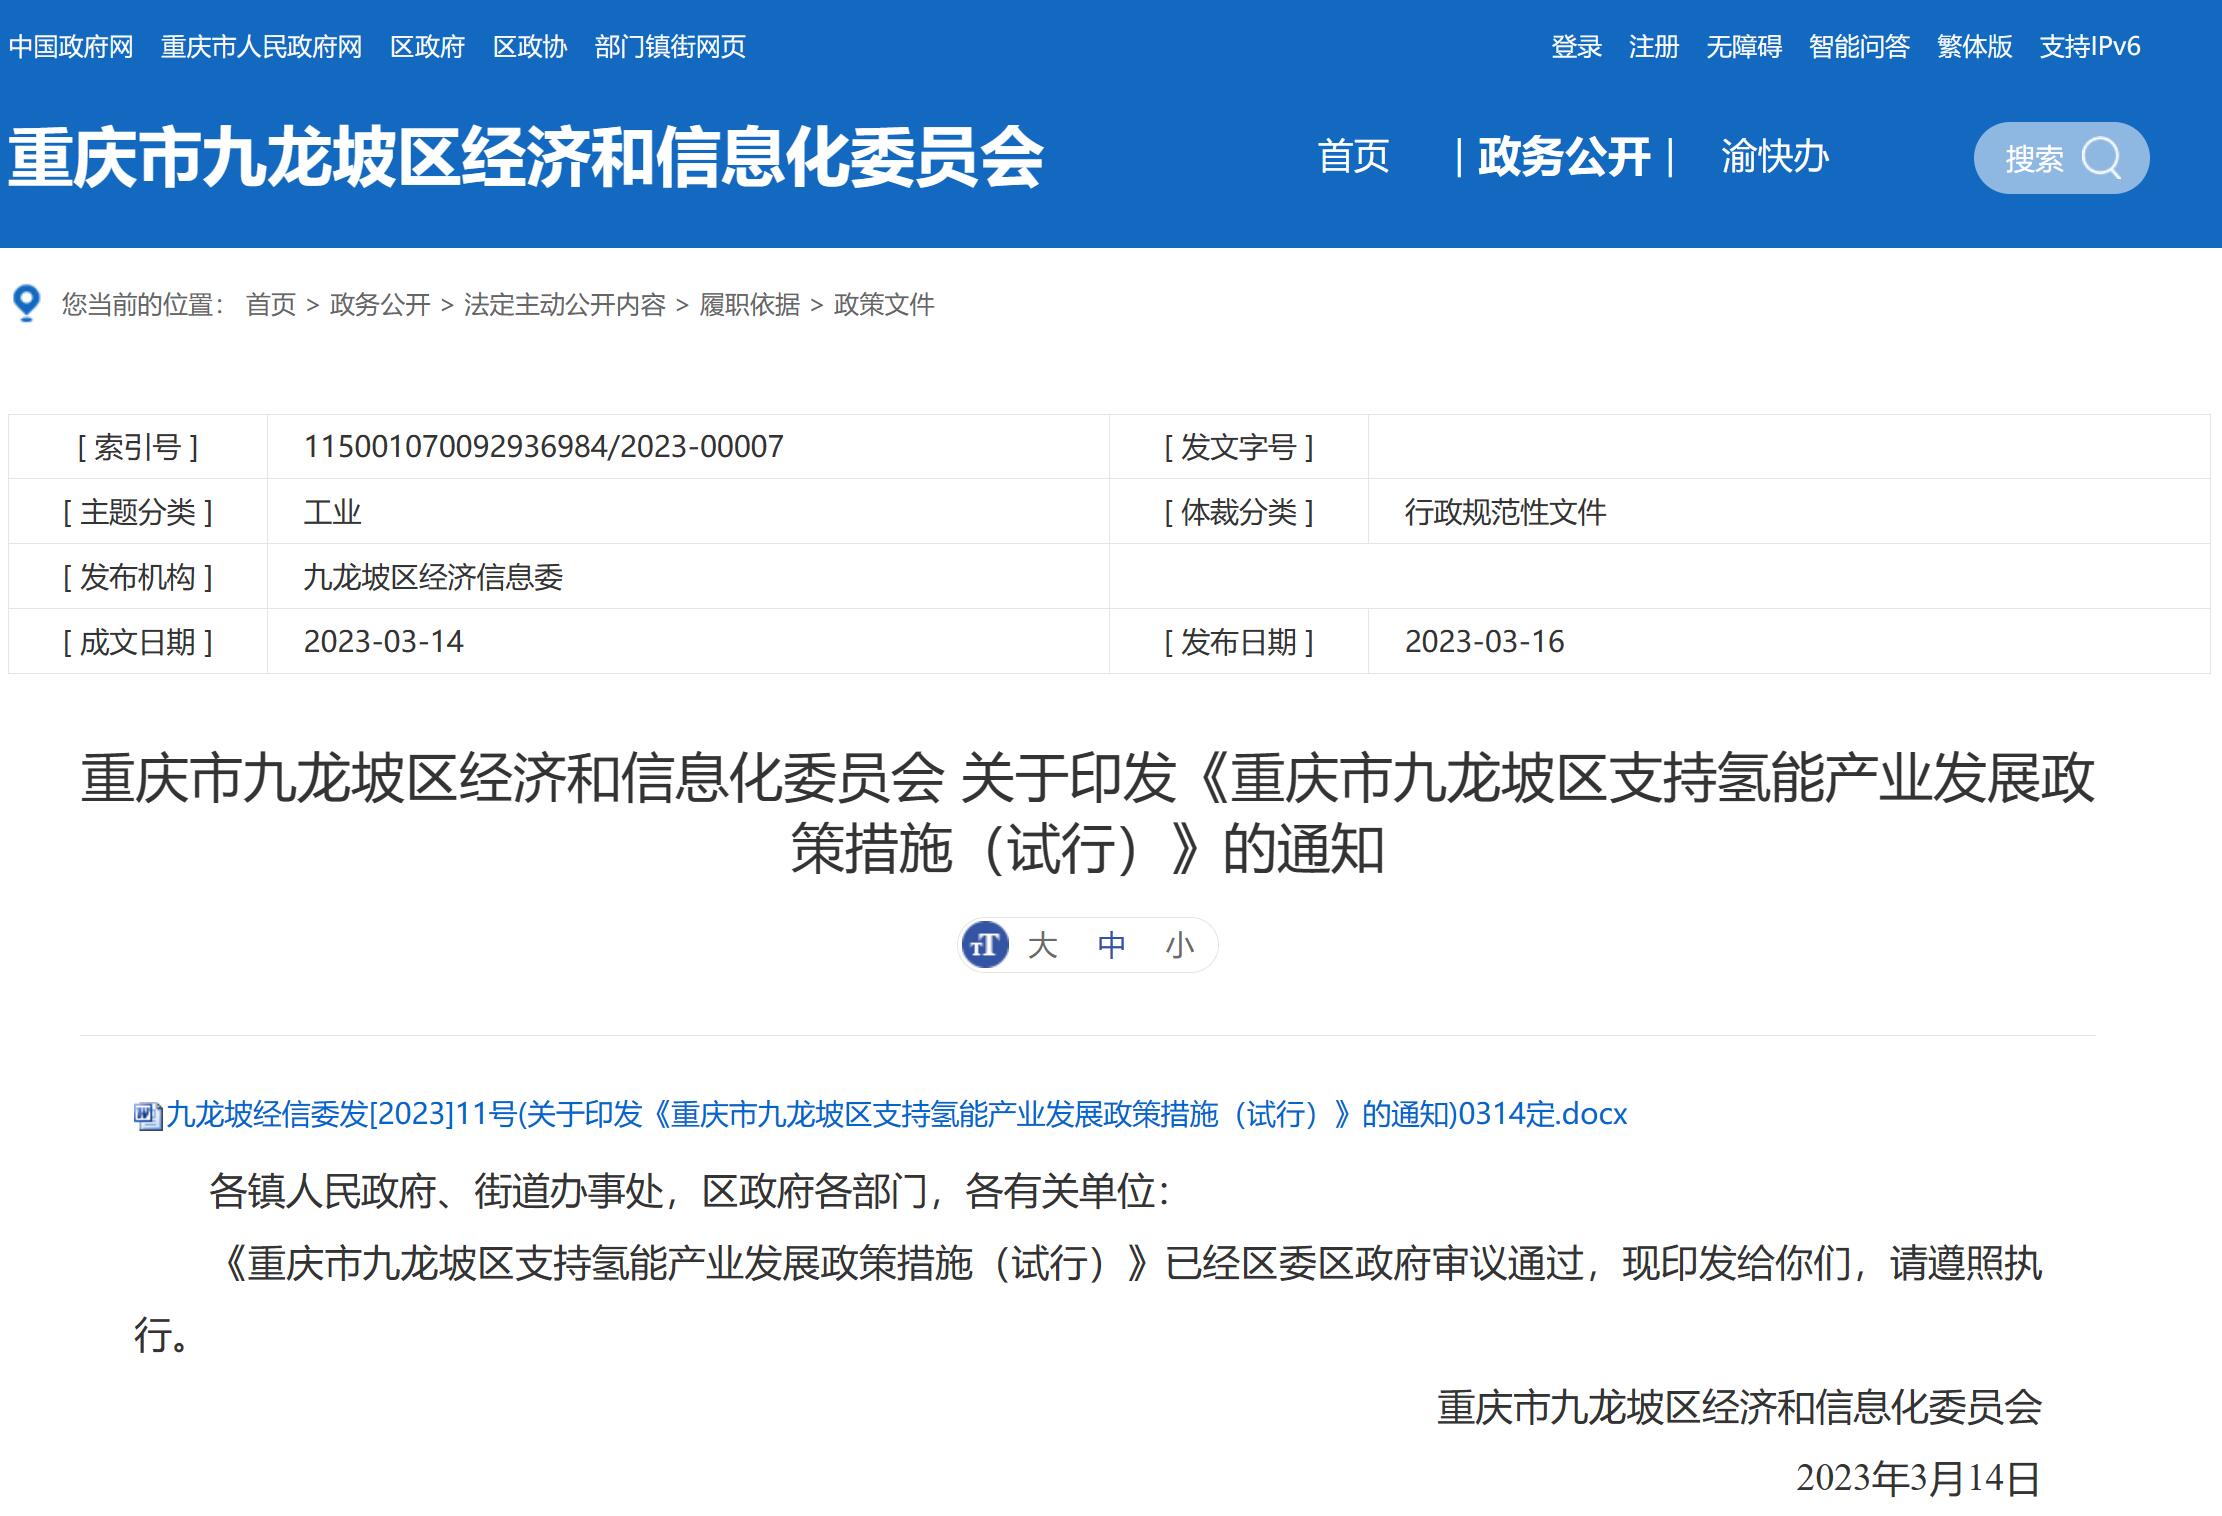Open 部门镇街网页 link

coord(670,47)
